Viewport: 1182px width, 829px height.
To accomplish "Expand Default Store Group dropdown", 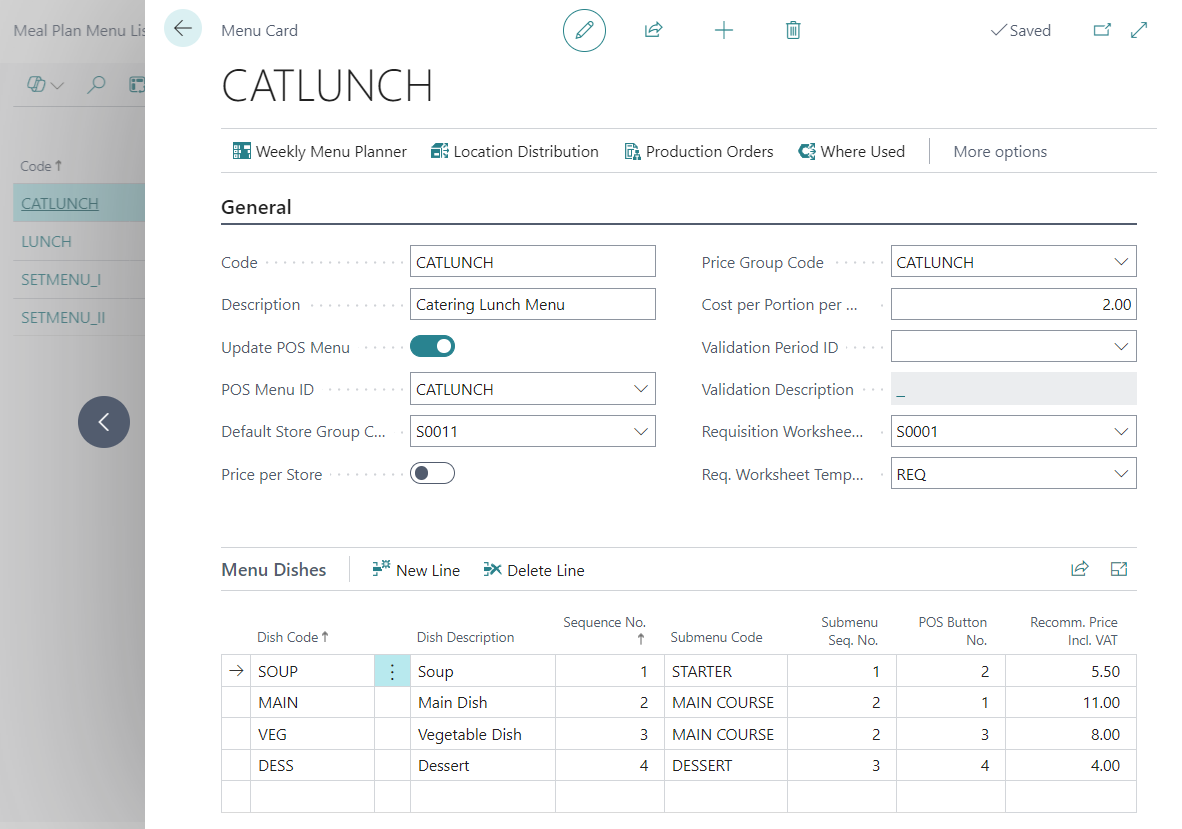I will (x=640, y=431).
